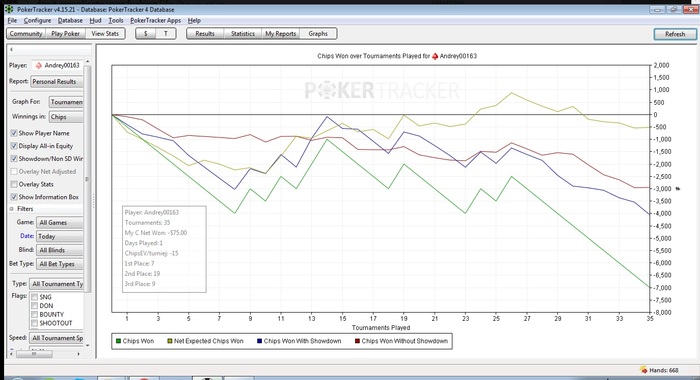Click the Hands: 668 status text

(x=664, y=370)
